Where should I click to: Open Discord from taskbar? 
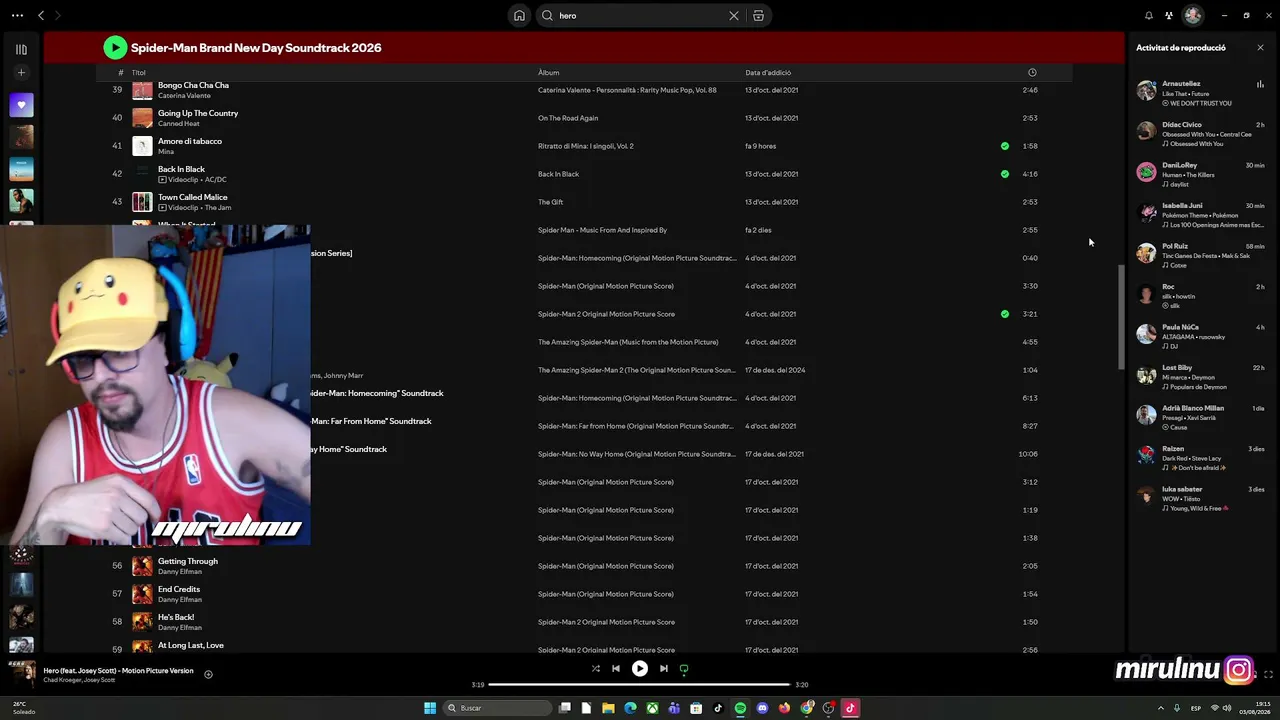pyautogui.click(x=762, y=708)
